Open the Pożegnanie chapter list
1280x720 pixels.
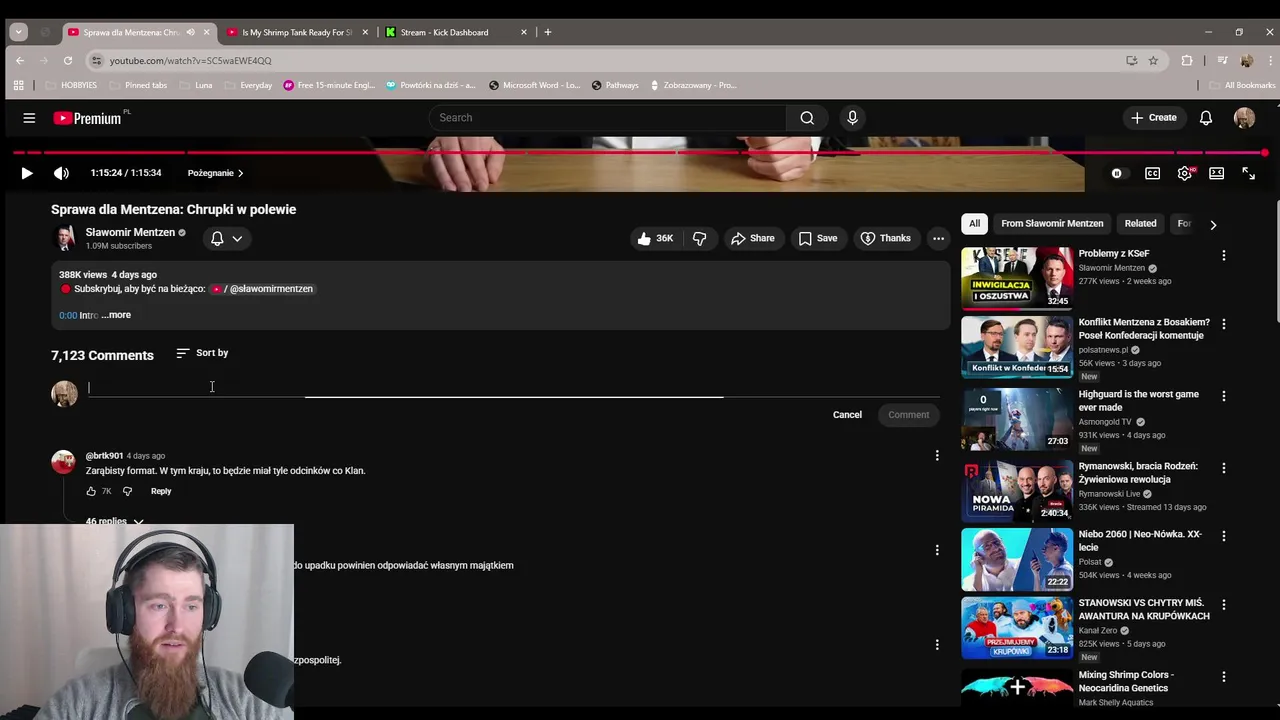(x=215, y=173)
